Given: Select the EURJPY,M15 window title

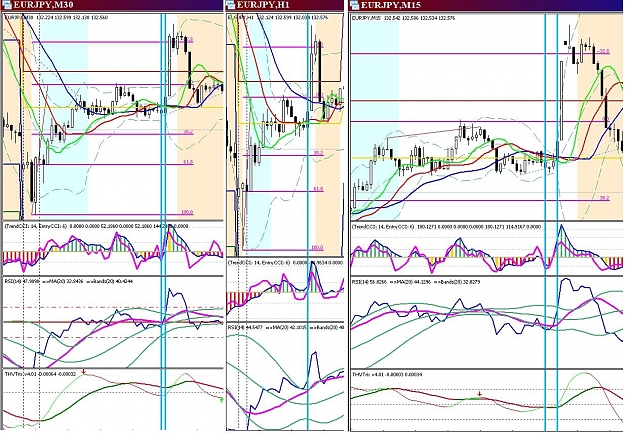Looking at the screenshot, I should pyautogui.click(x=391, y=5).
